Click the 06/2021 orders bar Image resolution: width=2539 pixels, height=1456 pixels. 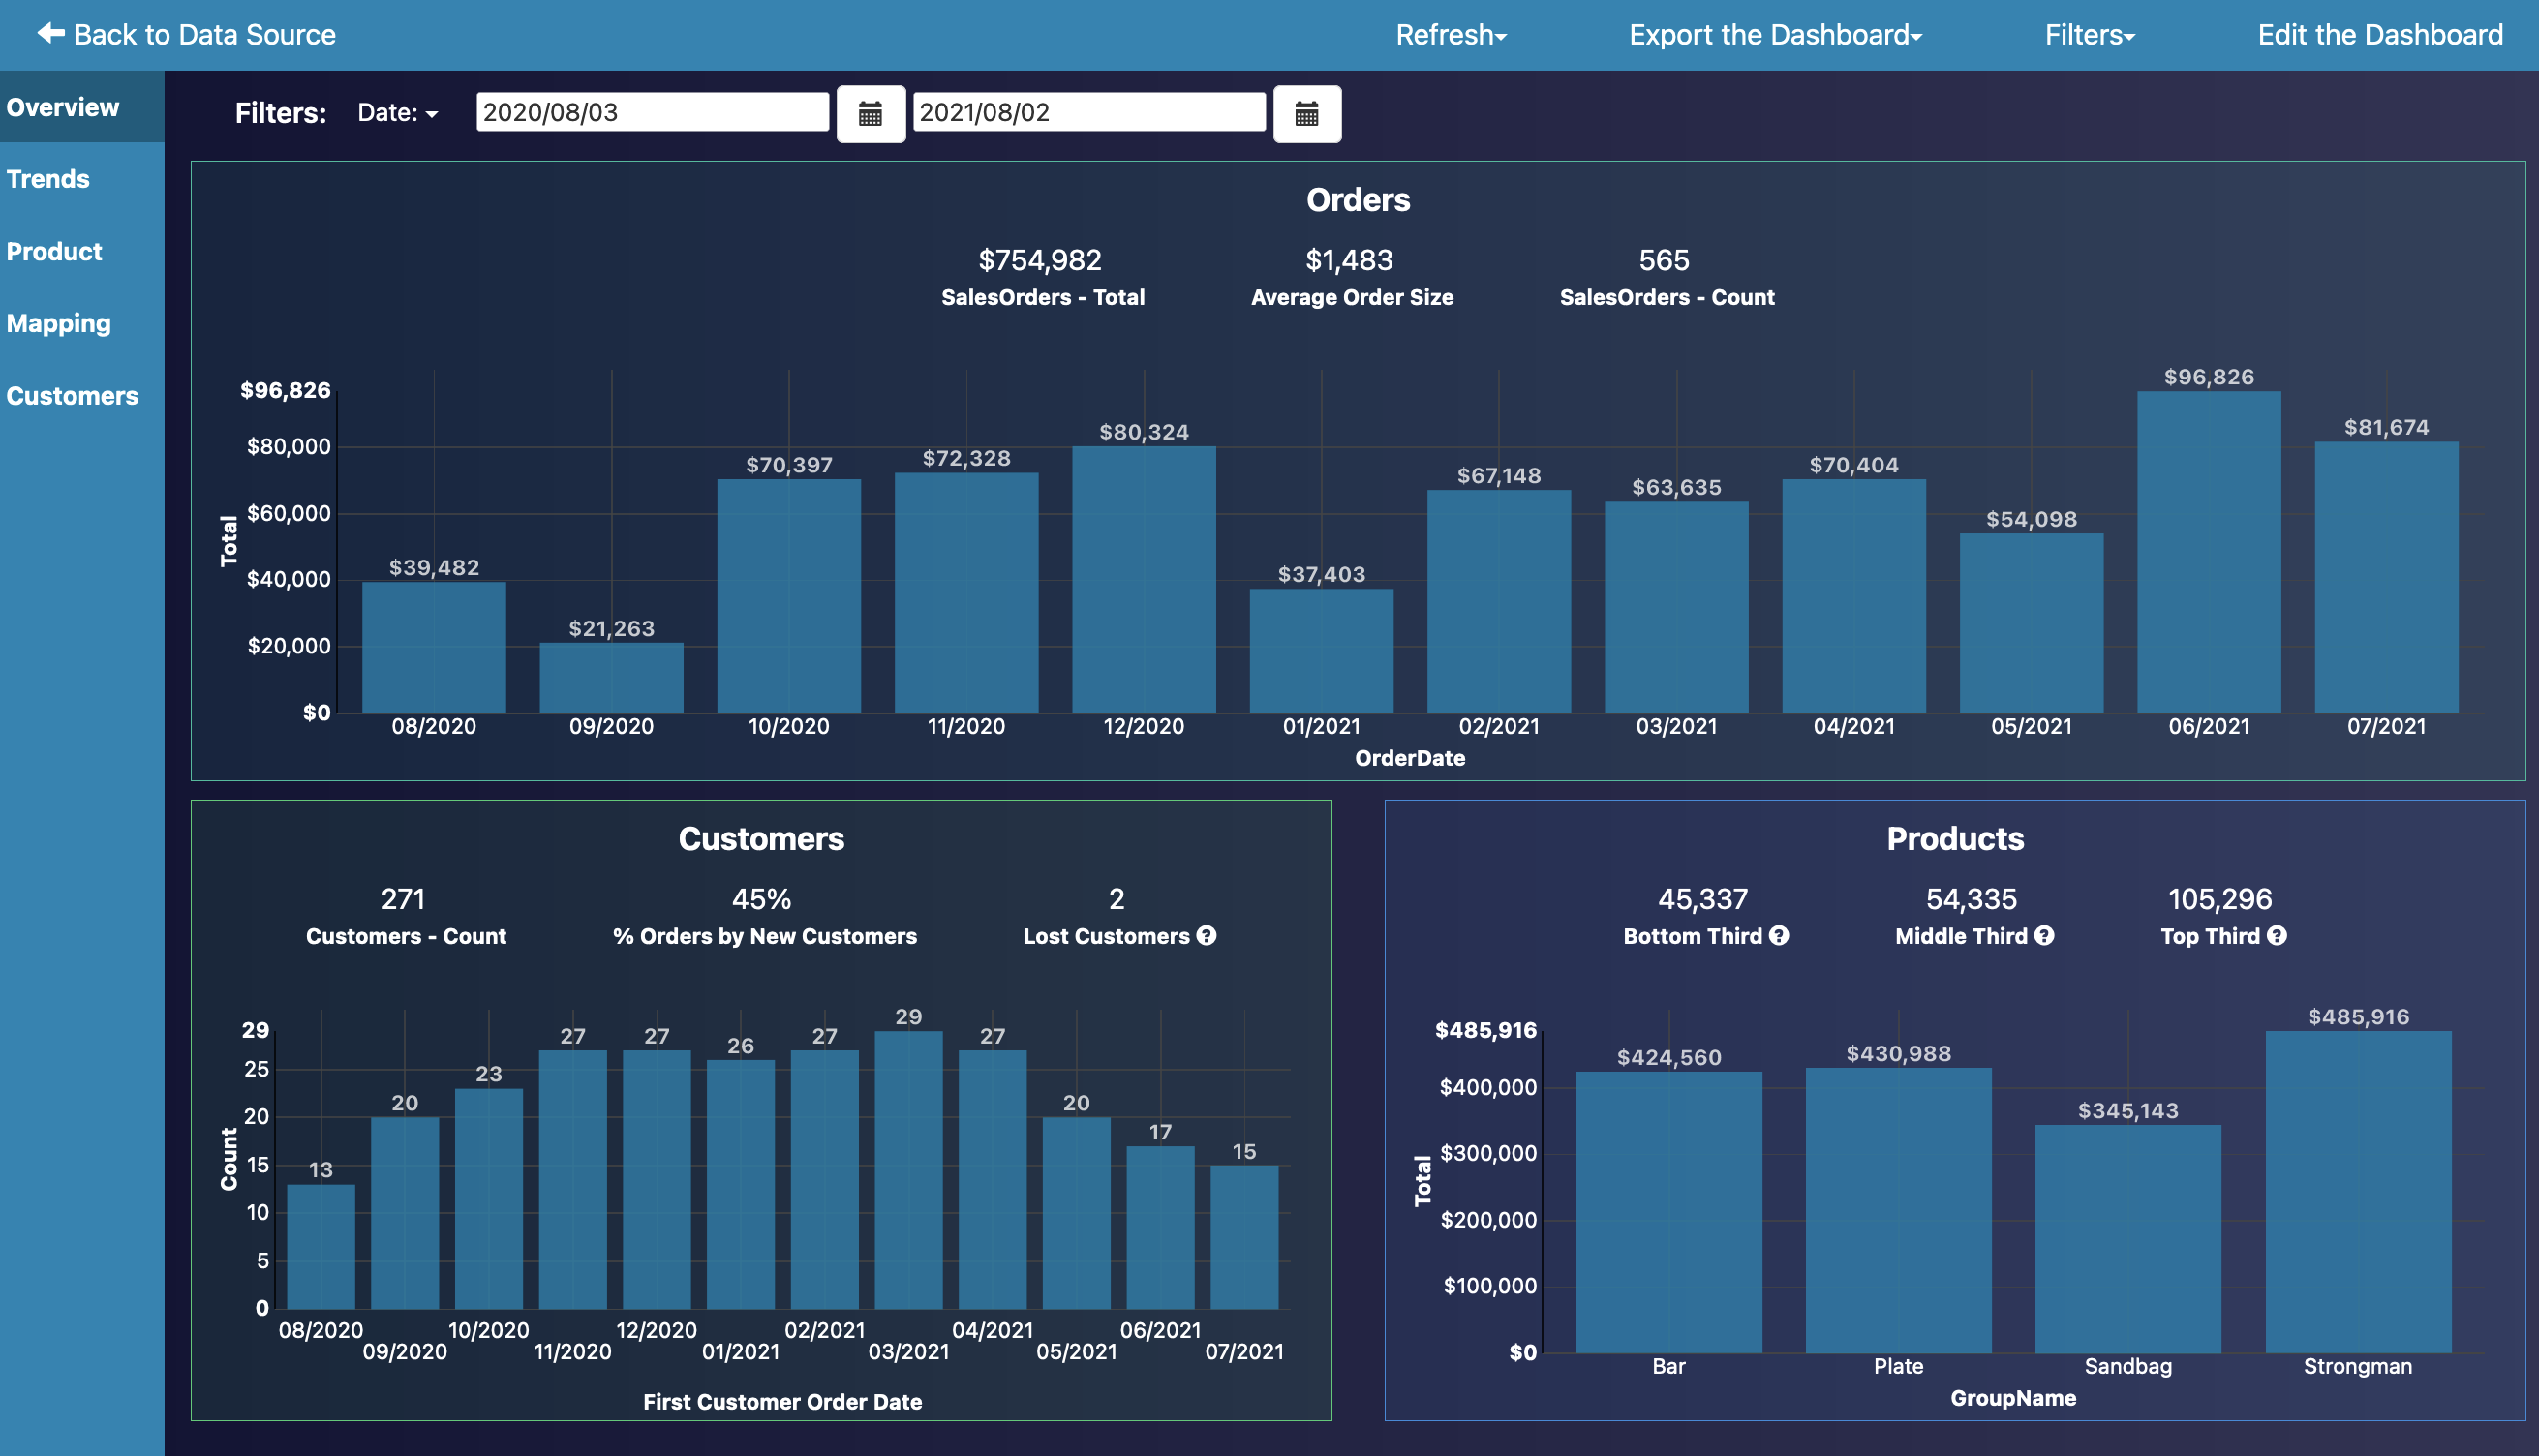2208,550
